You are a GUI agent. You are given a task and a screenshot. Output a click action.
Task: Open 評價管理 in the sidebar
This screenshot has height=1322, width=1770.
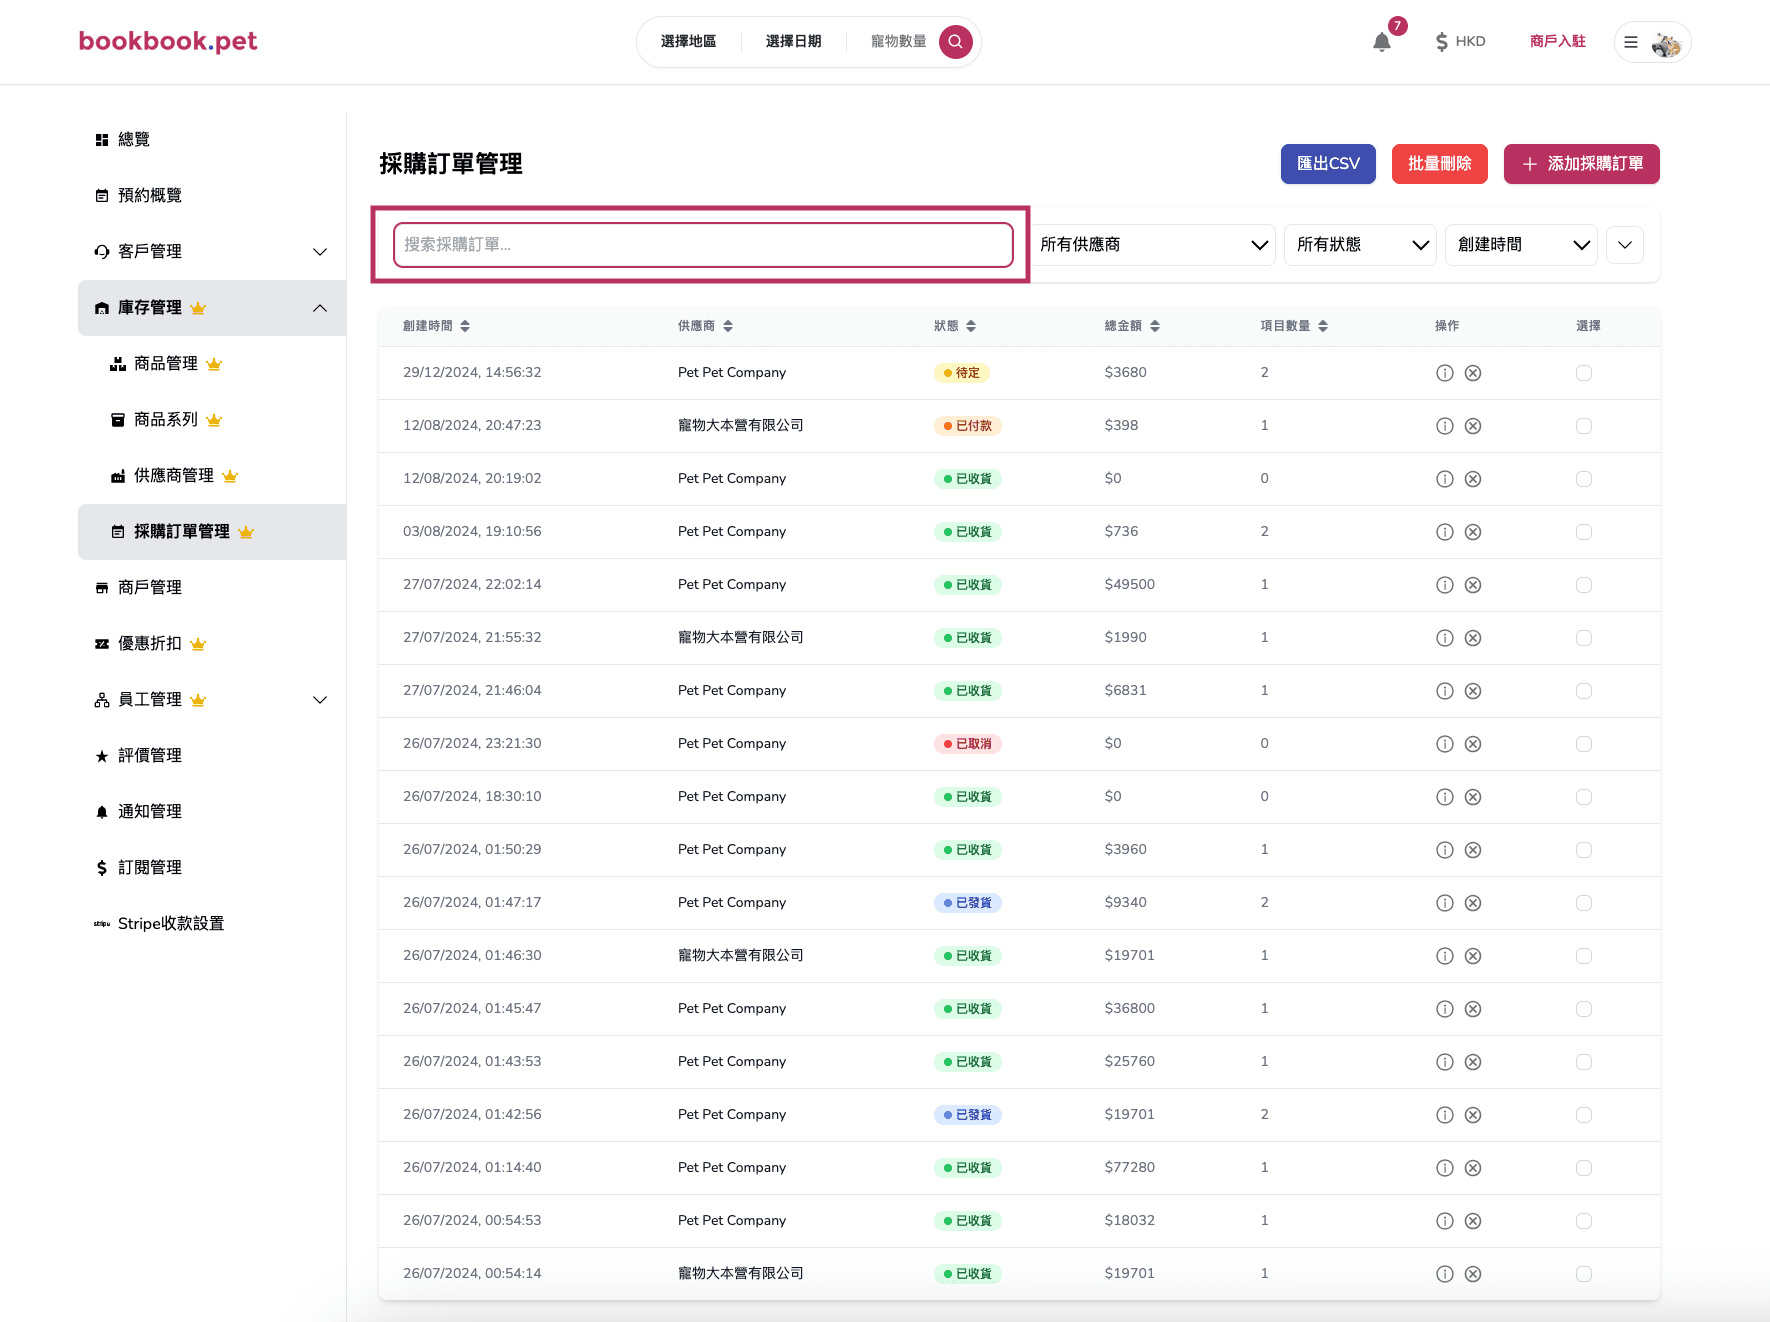click(212, 756)
